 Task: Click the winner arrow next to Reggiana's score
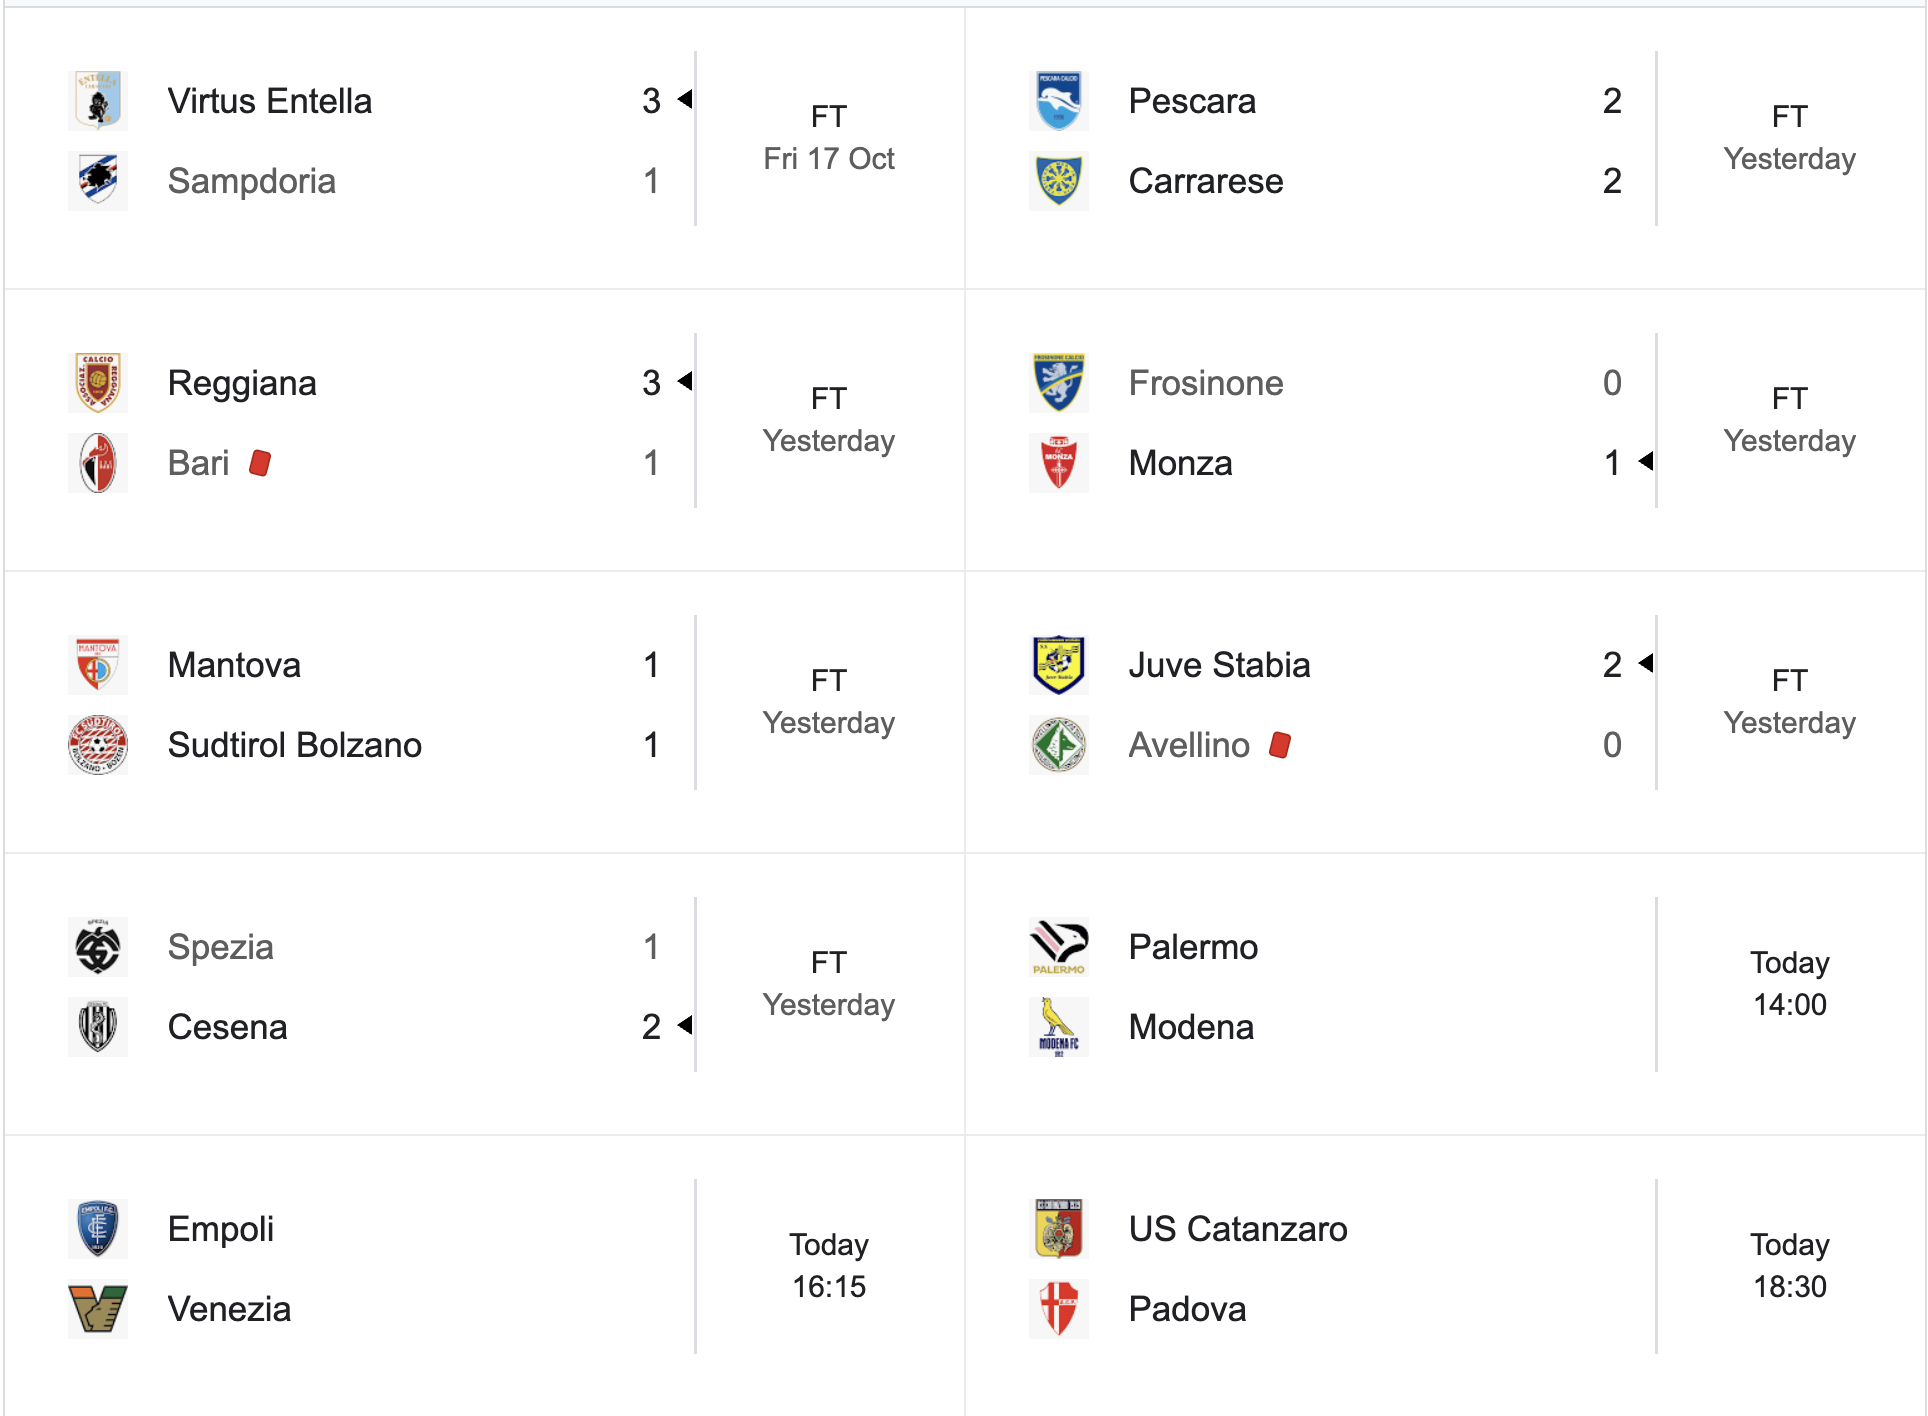(683, 381)
